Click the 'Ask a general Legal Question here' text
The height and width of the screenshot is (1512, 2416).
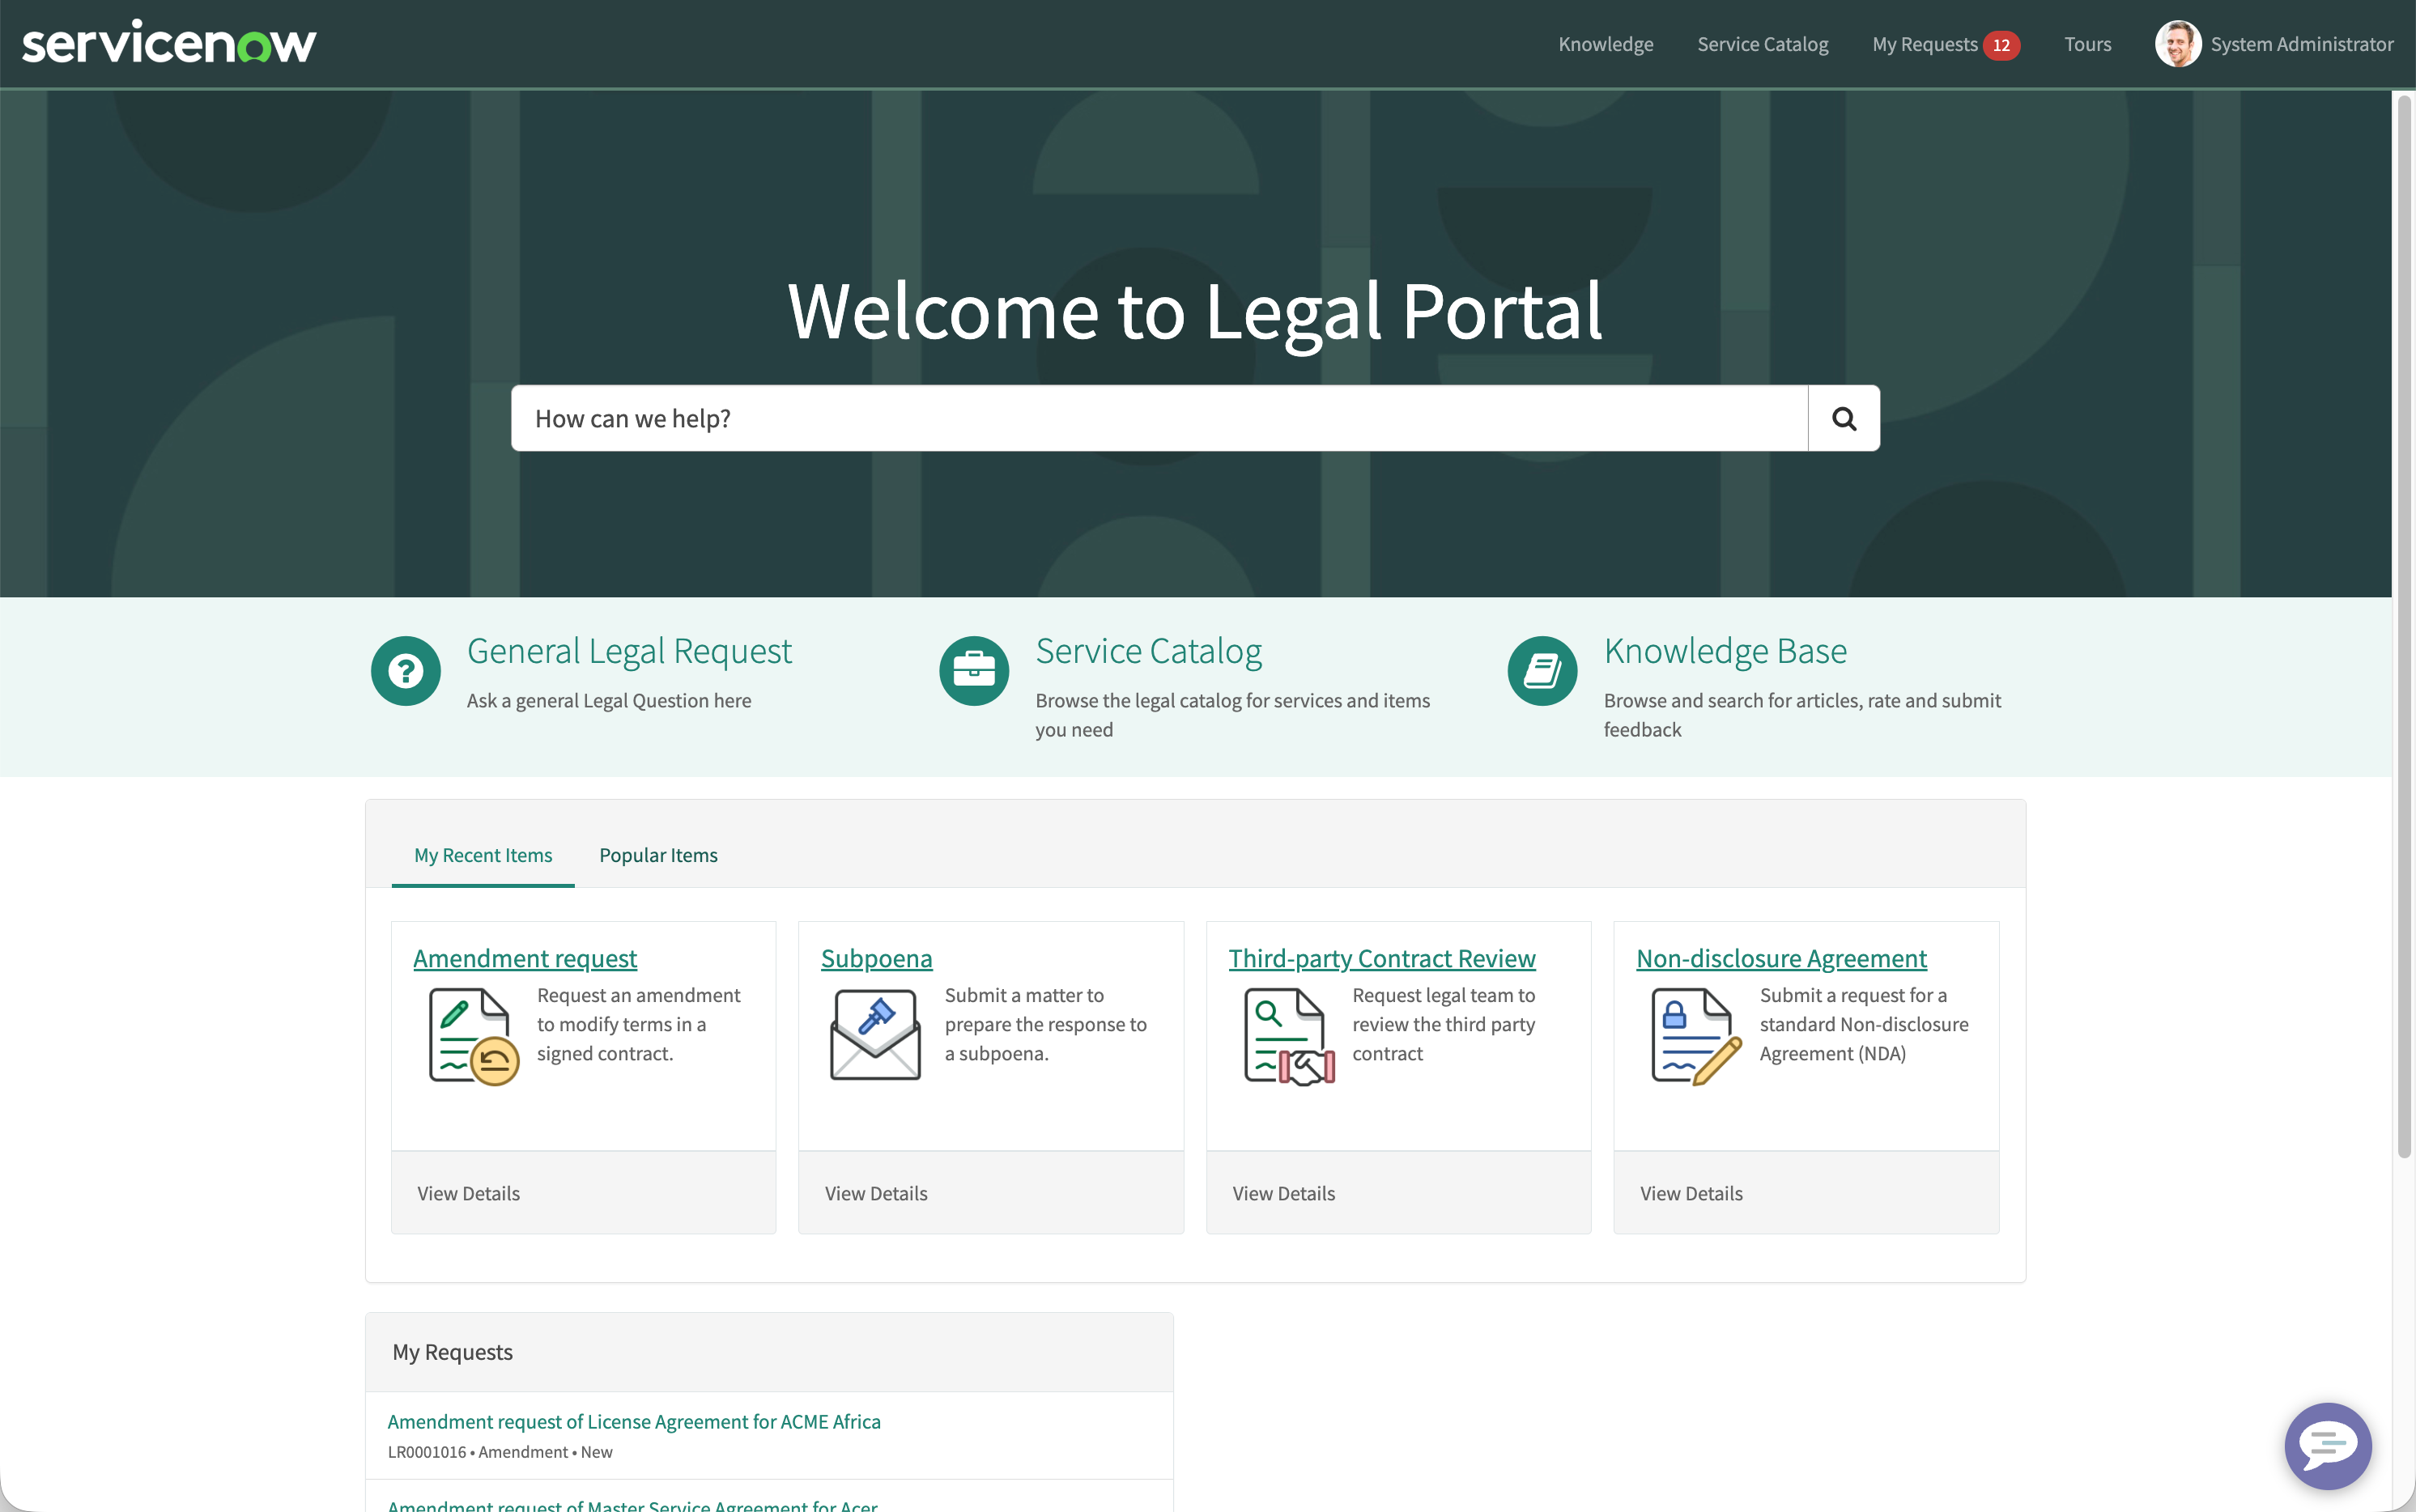(x=609, y=701)
